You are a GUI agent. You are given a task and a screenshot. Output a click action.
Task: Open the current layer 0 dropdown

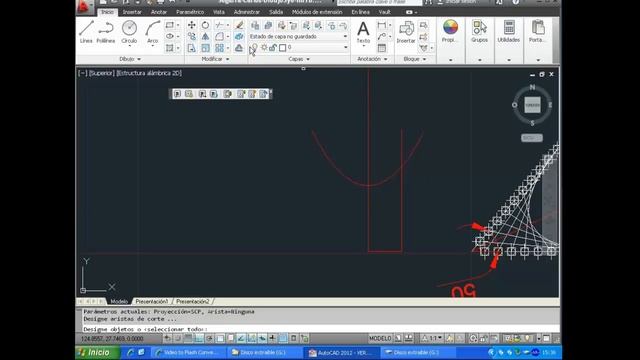(345, 48)
